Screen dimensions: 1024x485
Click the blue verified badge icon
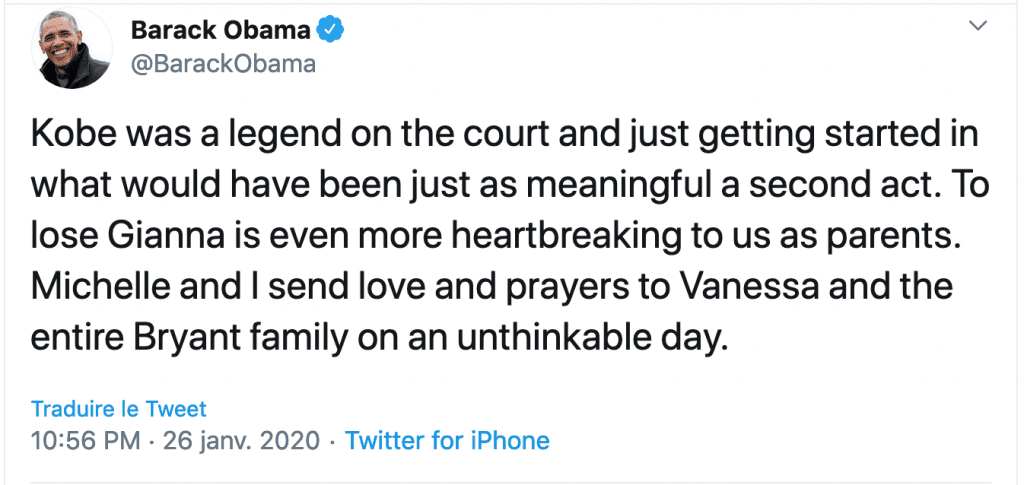(x=331, y=31)
